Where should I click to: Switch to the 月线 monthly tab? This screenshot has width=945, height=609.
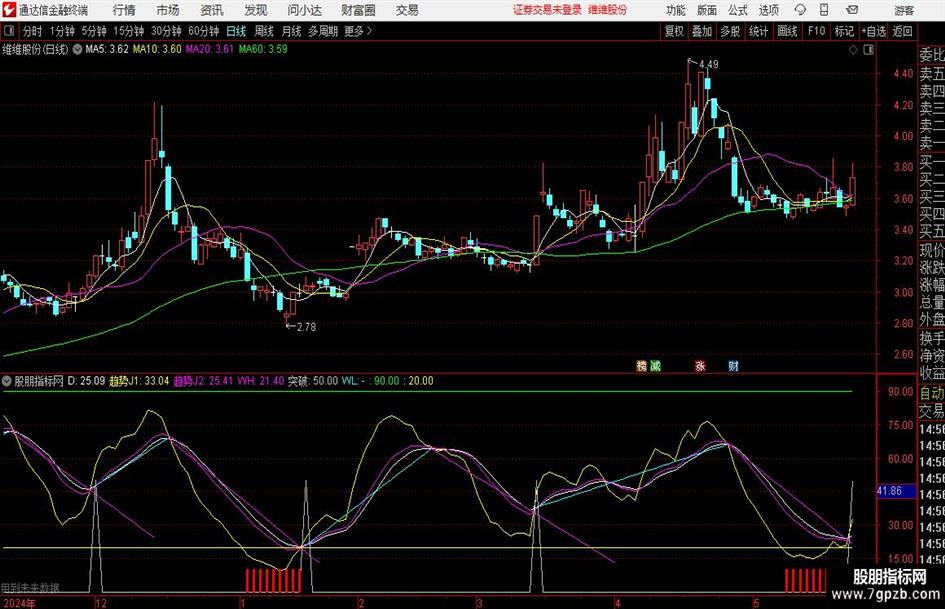click(291, 31)
